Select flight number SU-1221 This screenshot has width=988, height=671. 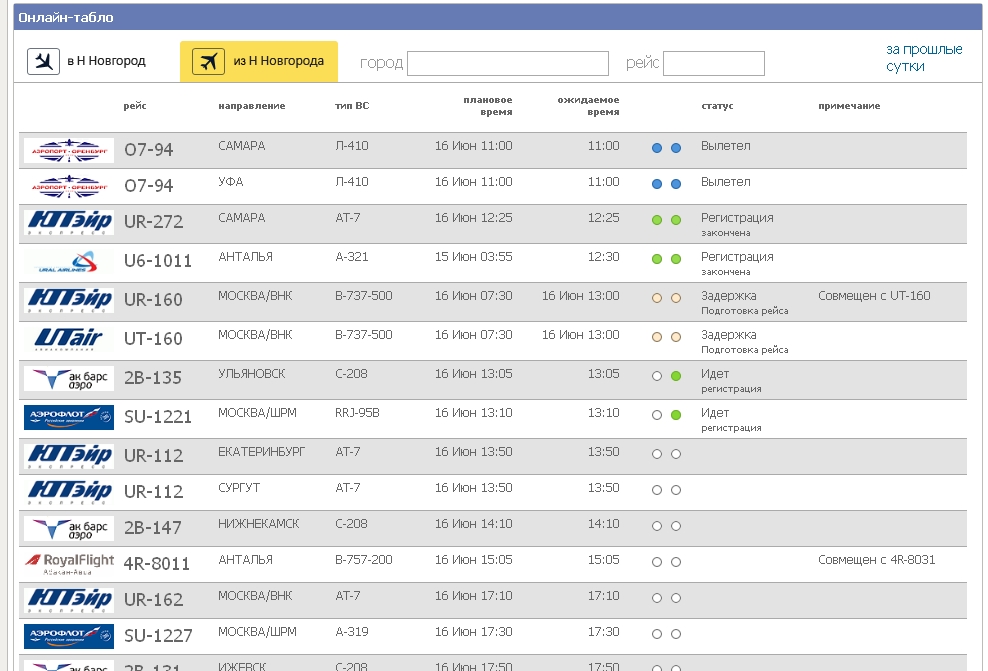click(158, 417)
